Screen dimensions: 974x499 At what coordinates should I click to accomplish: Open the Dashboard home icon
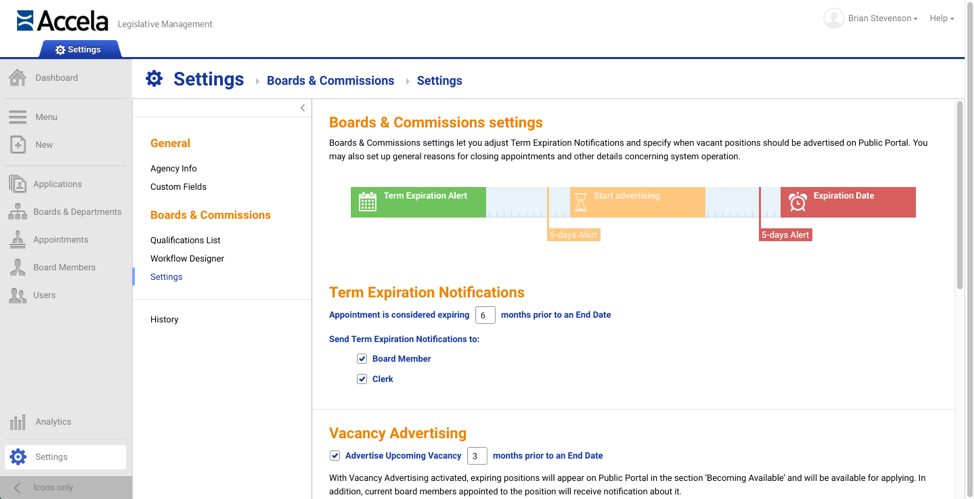[17, 78]
